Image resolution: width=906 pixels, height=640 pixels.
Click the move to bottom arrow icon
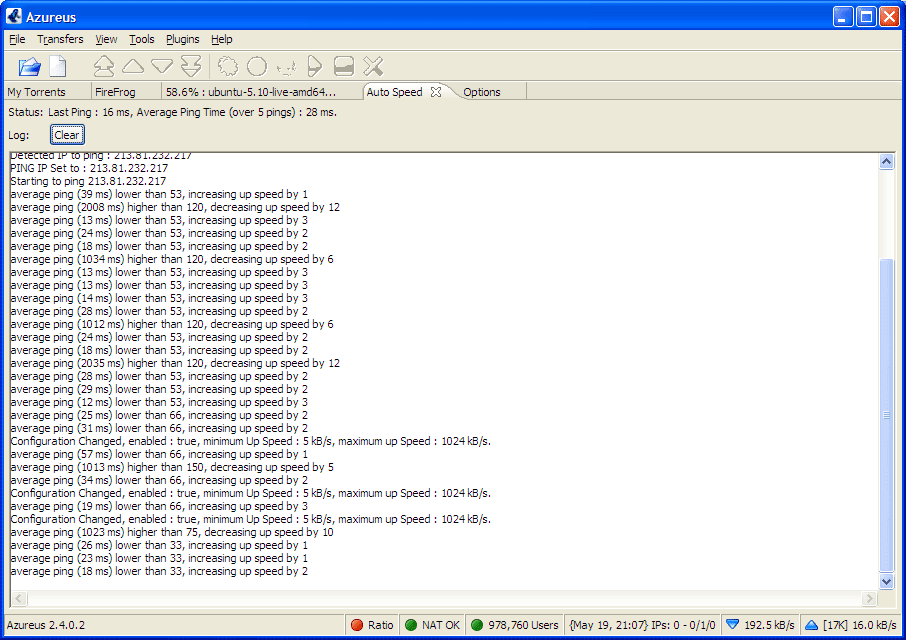[191, 66]
